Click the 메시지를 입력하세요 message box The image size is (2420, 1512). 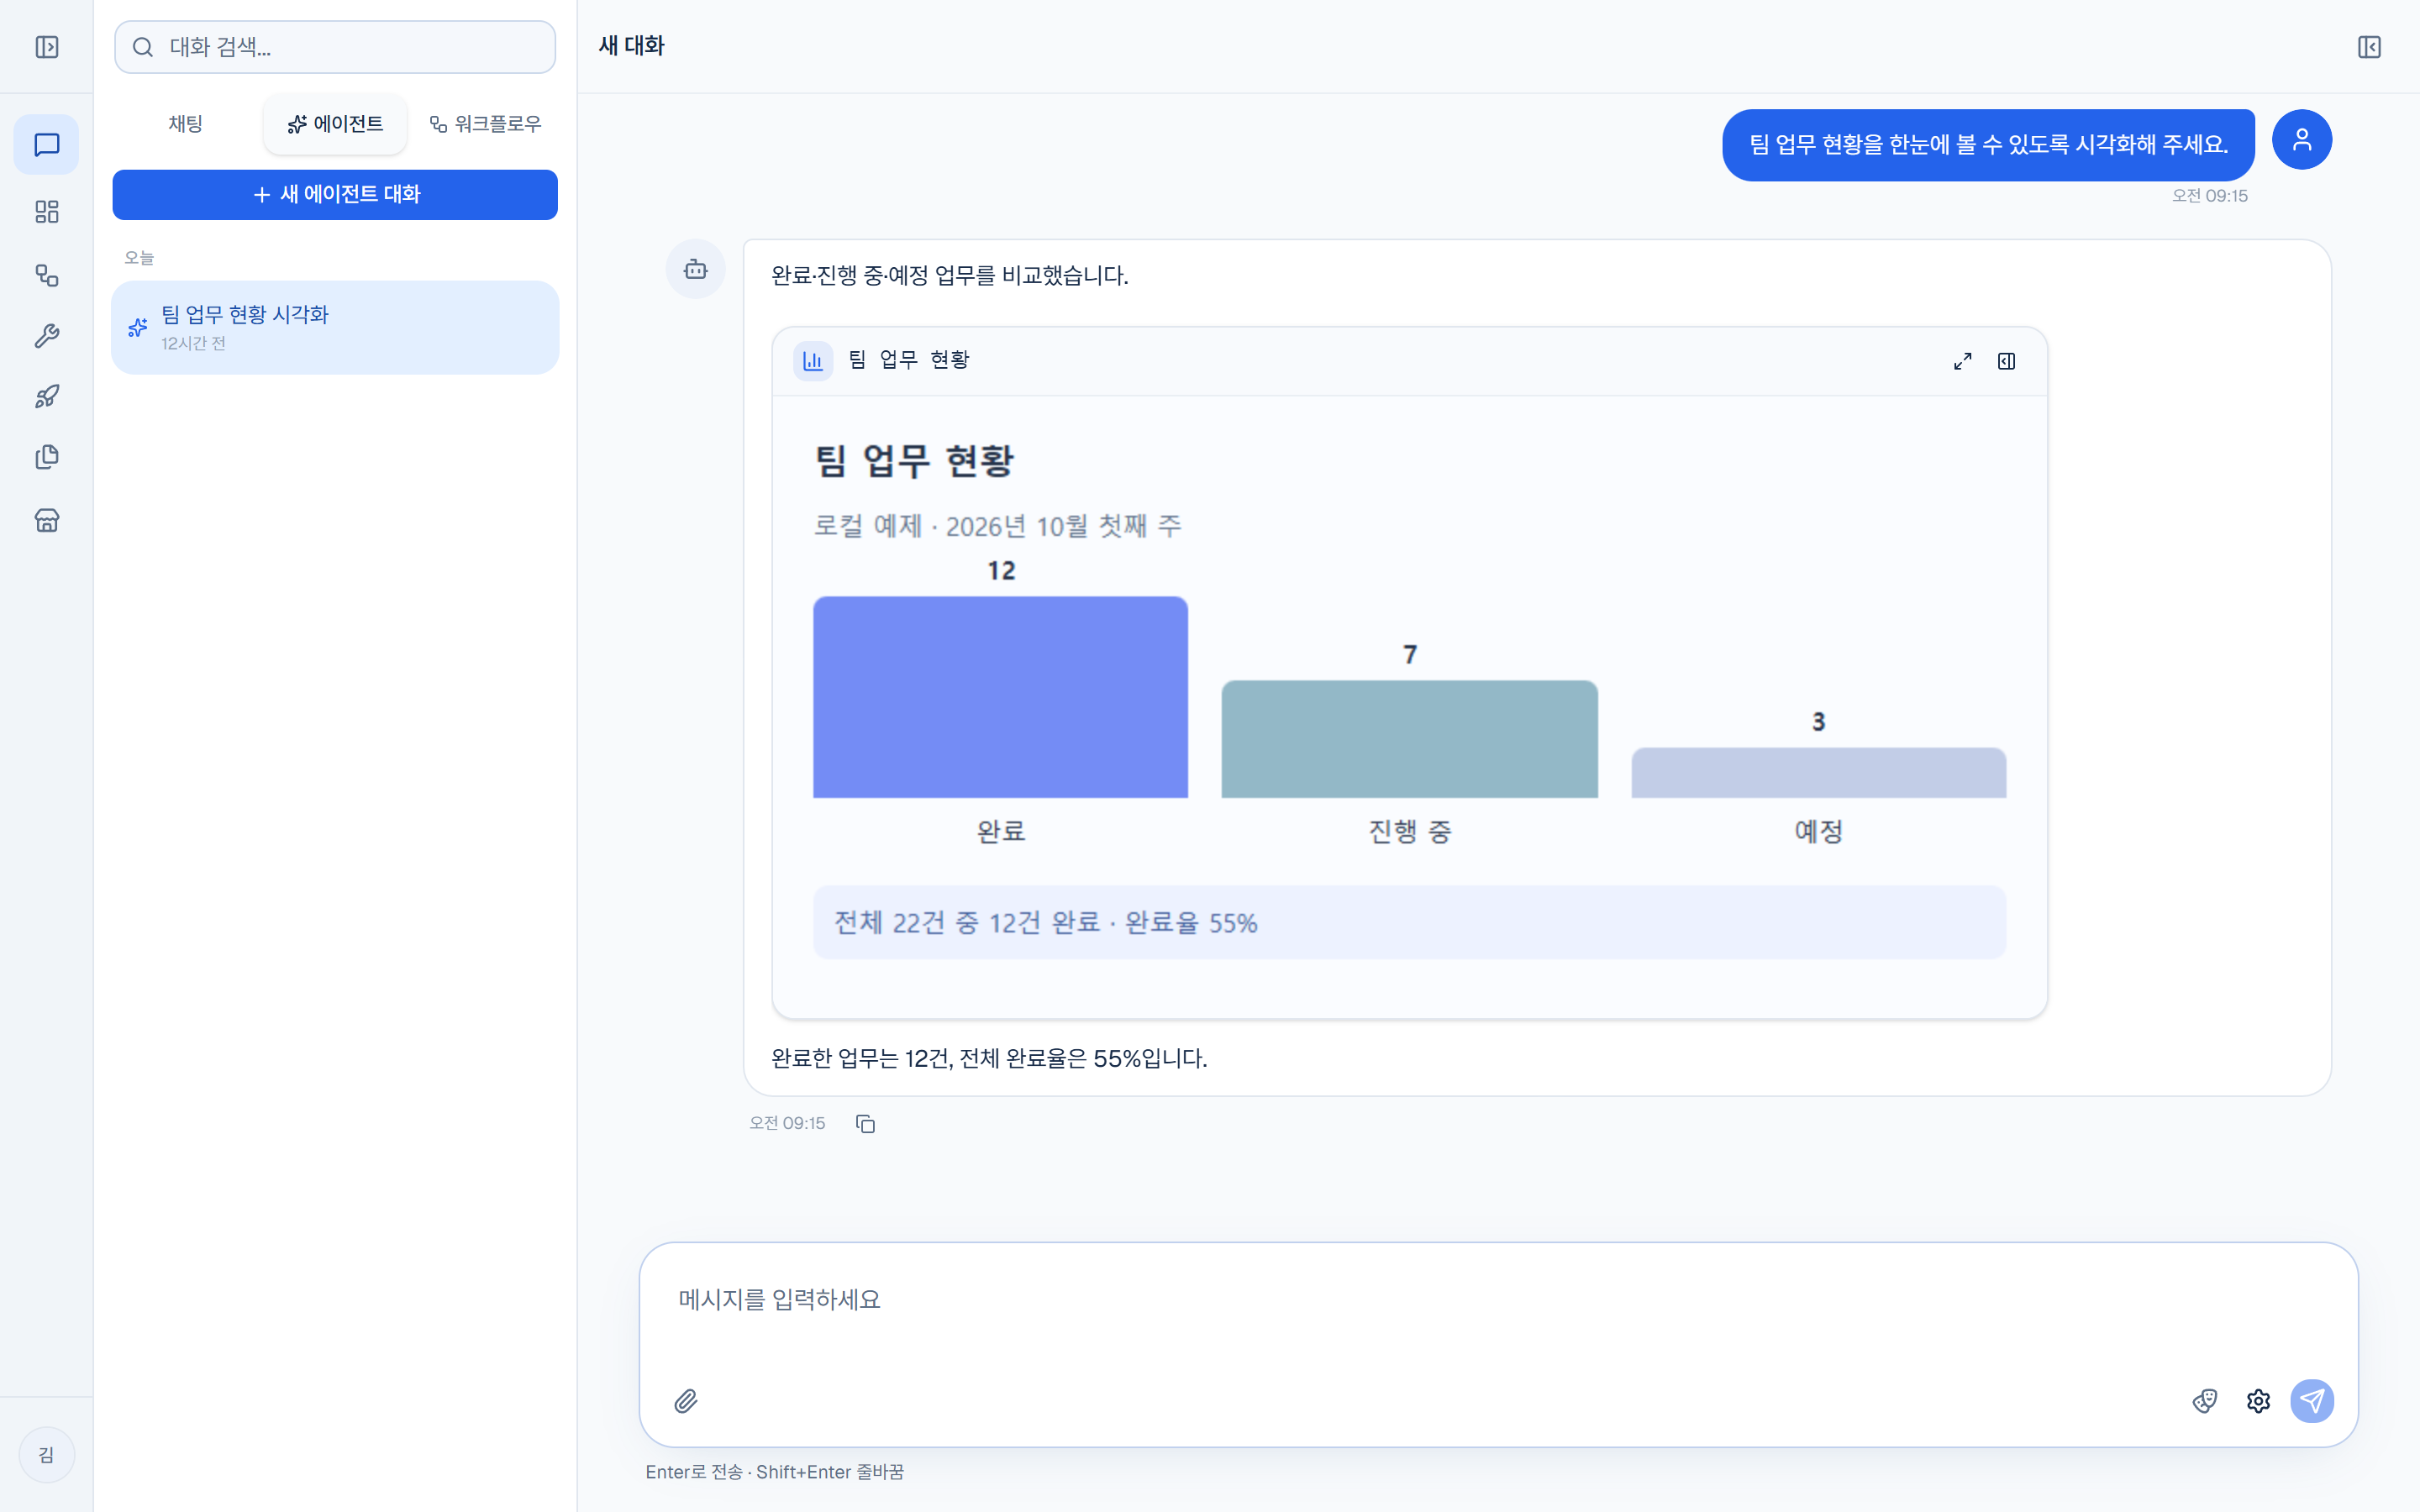coord(1498,1300)
